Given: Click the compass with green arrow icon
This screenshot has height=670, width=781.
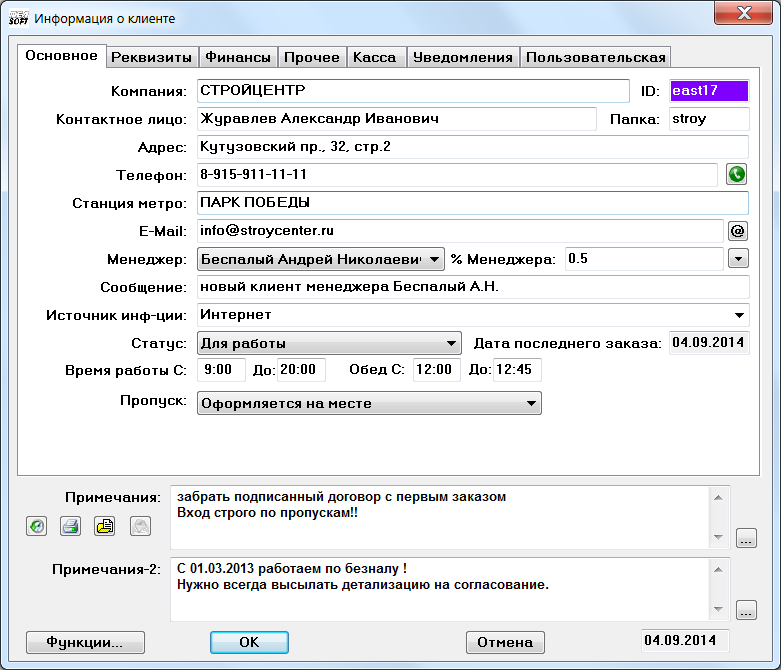Looking at the screenshot, I should 36,526.
